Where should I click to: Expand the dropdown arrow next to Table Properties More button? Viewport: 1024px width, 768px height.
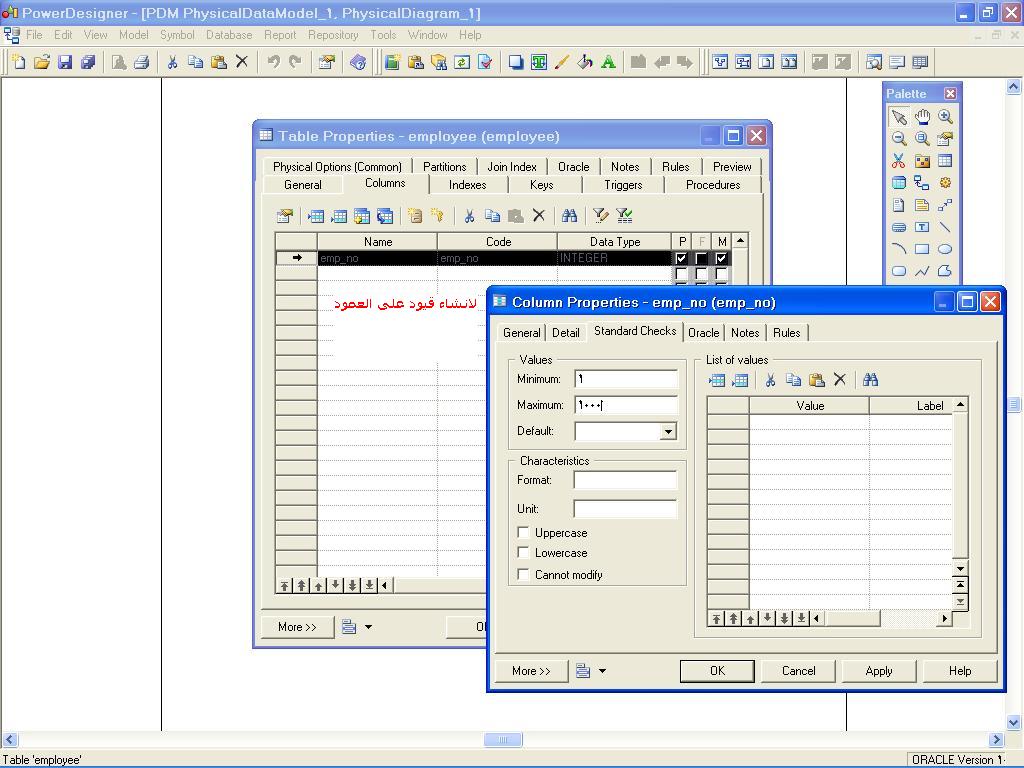[368, 627]
